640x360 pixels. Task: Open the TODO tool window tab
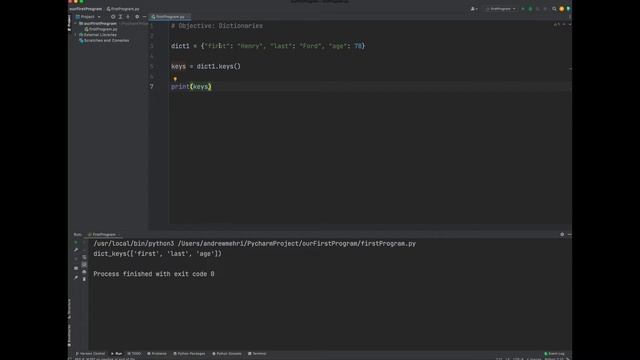coord(134,353)
